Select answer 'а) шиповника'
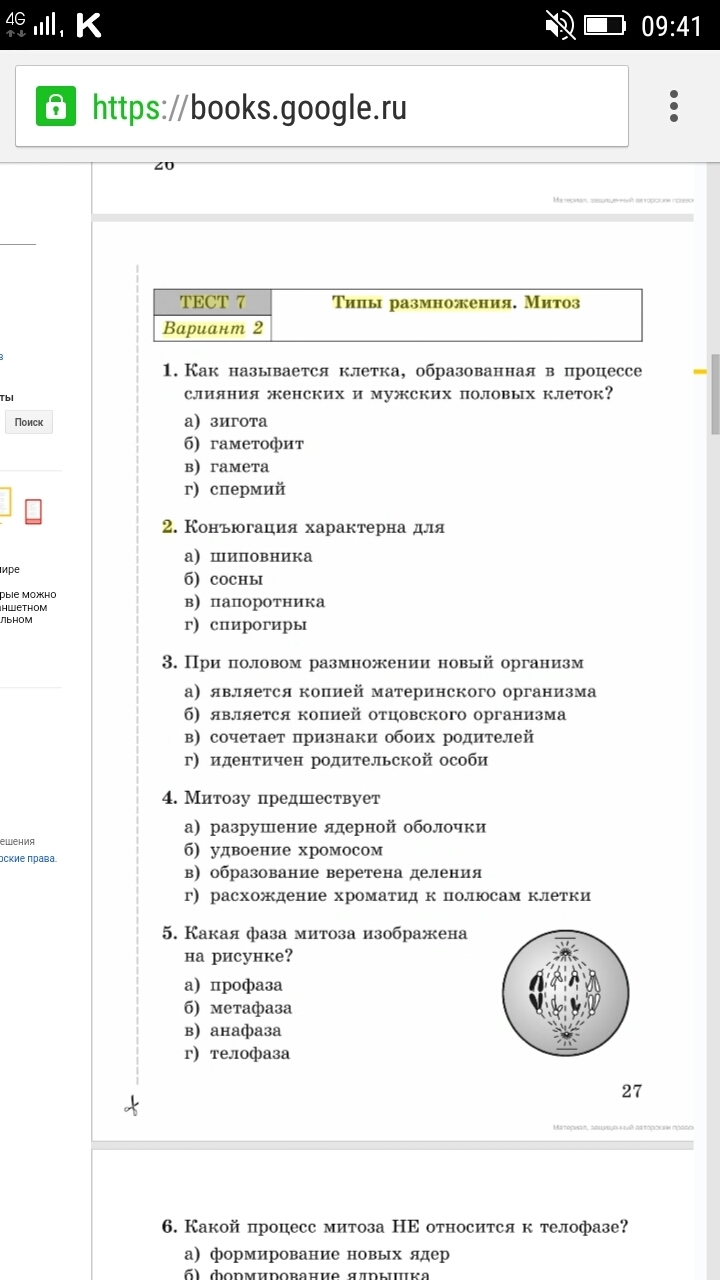Image resolution: width=720 pixels, height=1280 pixels. point(248,556)
